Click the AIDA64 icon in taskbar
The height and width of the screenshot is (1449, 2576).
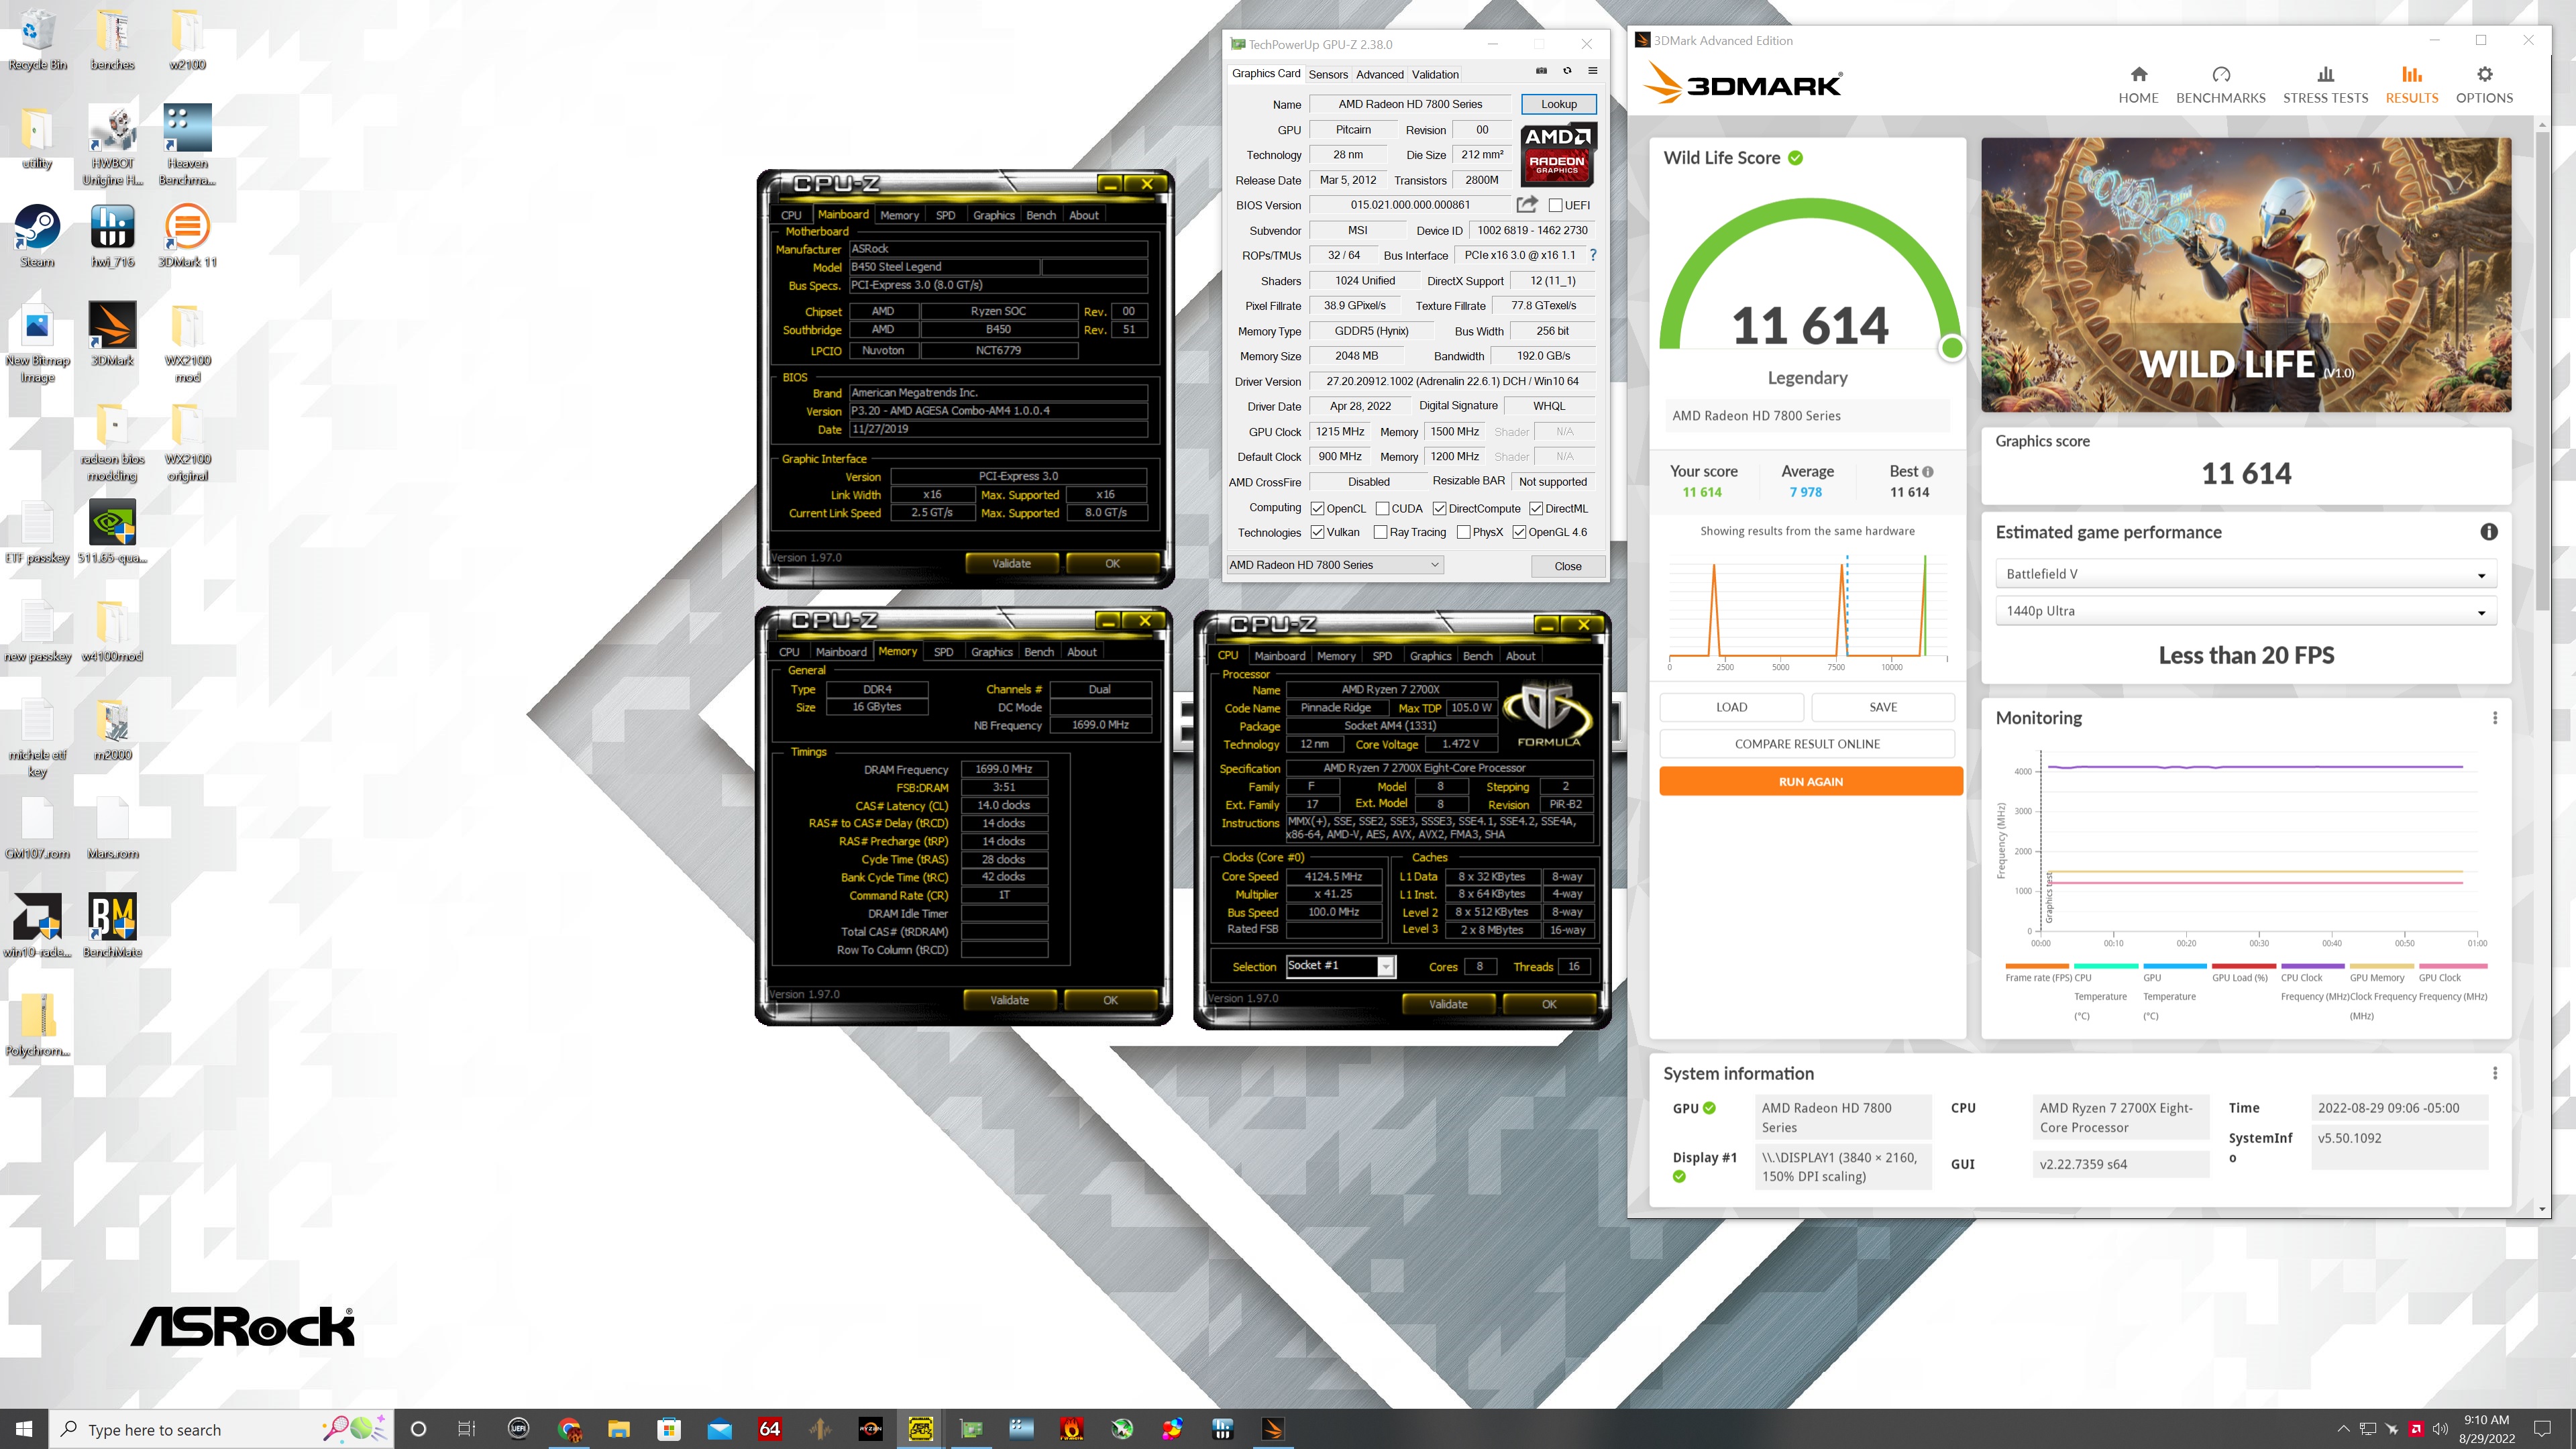pyautogui.click(x=770, y=1429)
